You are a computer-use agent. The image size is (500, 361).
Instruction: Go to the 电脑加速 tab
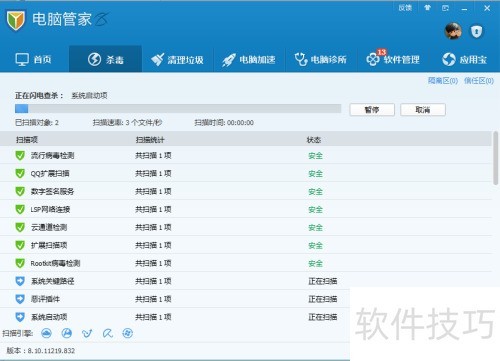click(249, 59)
